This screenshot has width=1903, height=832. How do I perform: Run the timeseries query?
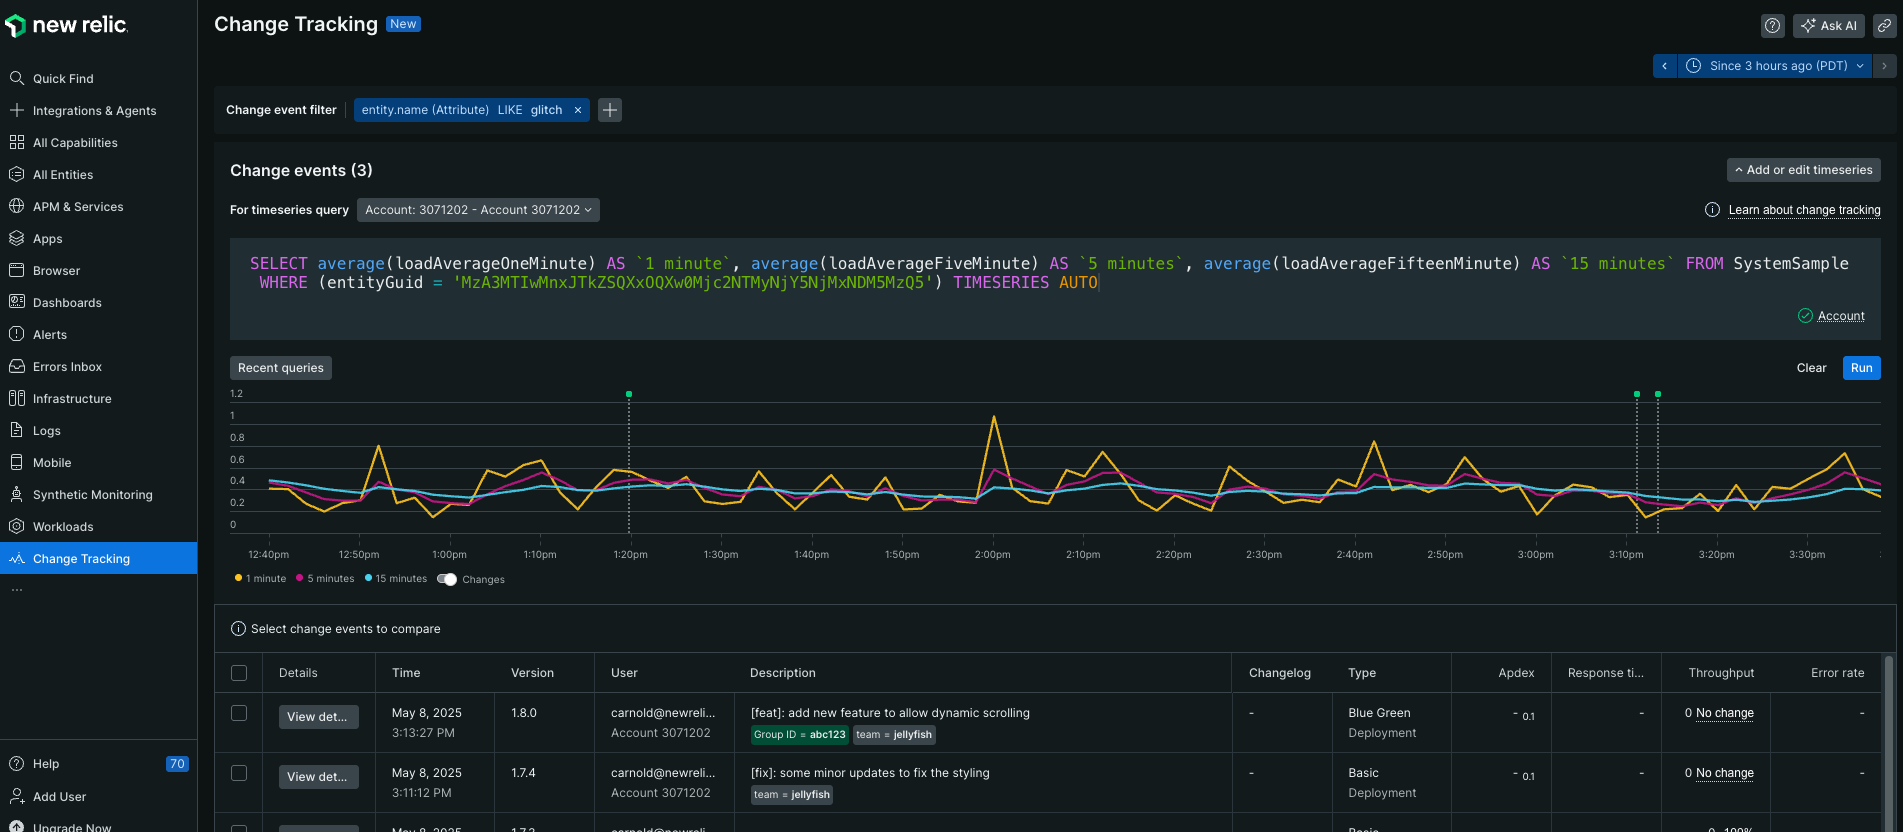1861,368
